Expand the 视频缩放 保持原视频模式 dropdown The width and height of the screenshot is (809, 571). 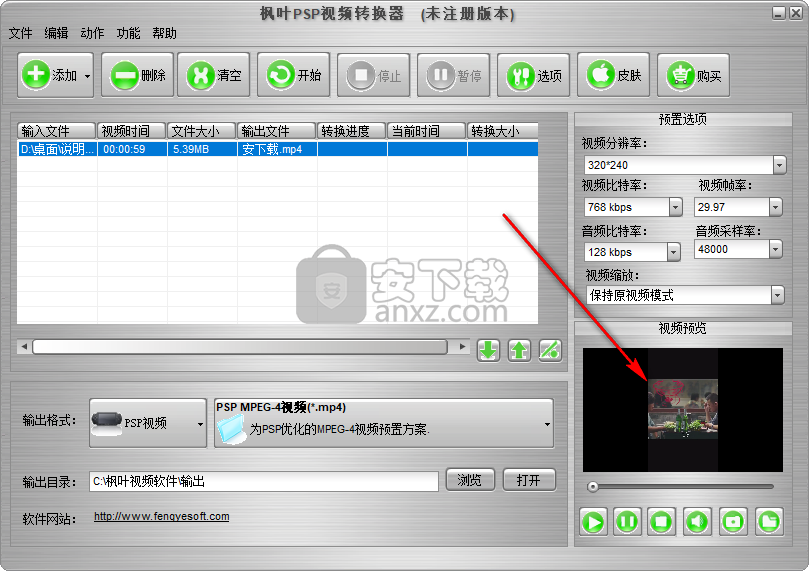coord(778,296)
